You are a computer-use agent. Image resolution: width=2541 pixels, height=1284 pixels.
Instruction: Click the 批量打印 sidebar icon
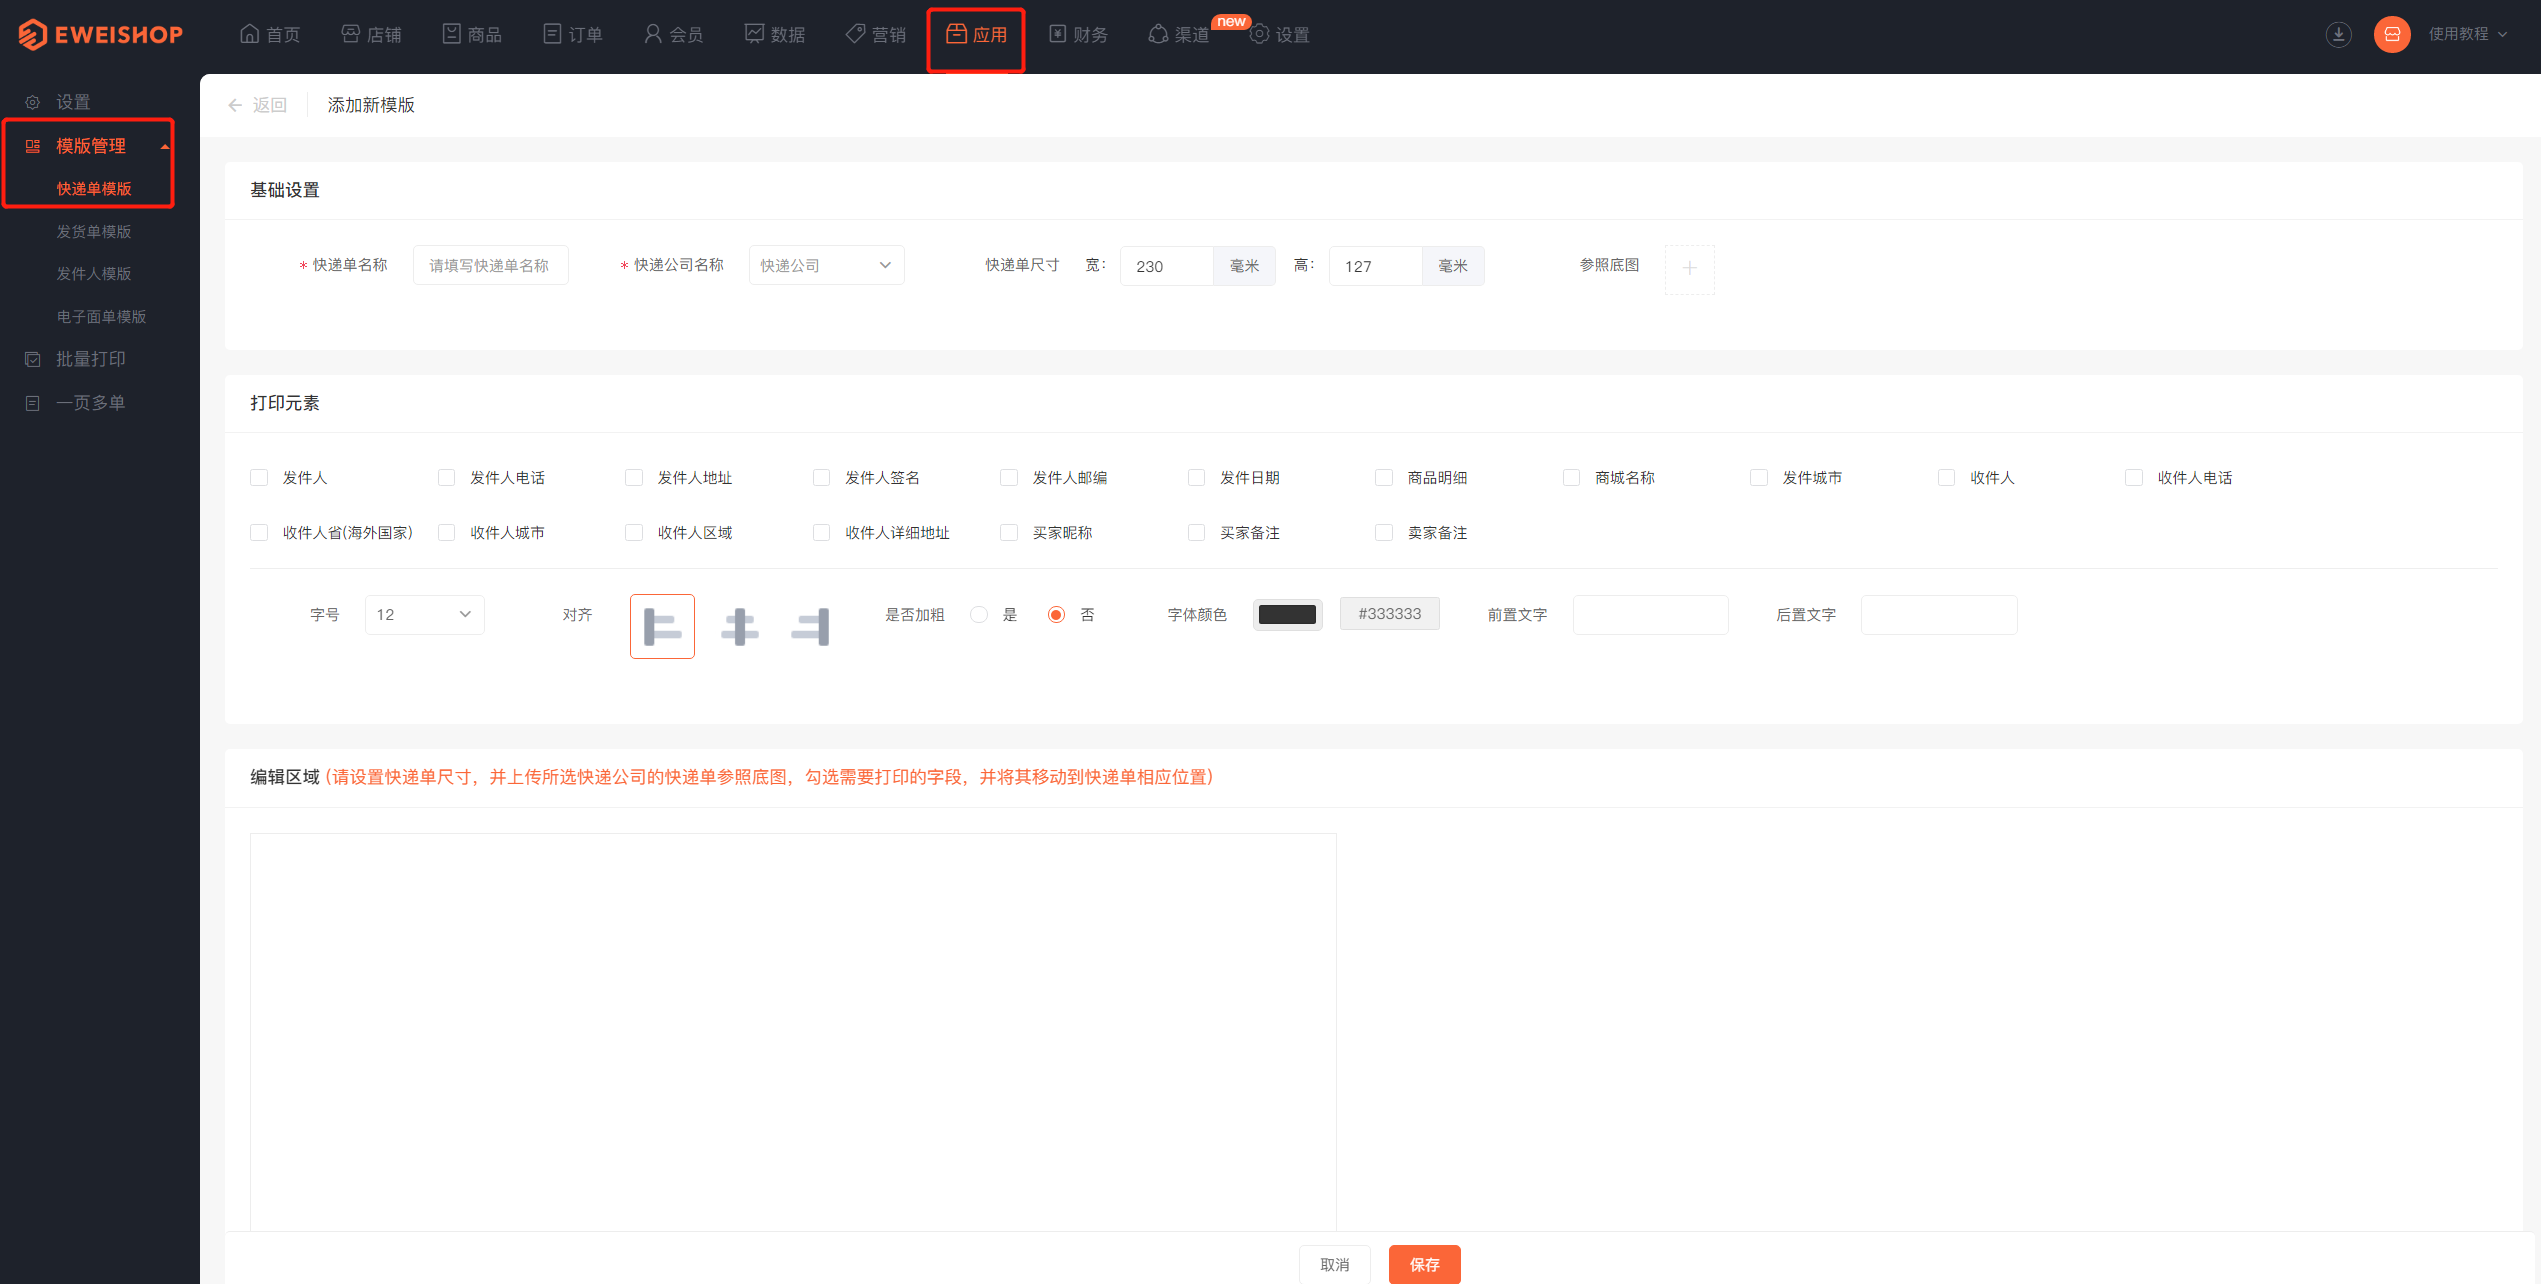tap(33, 359)
